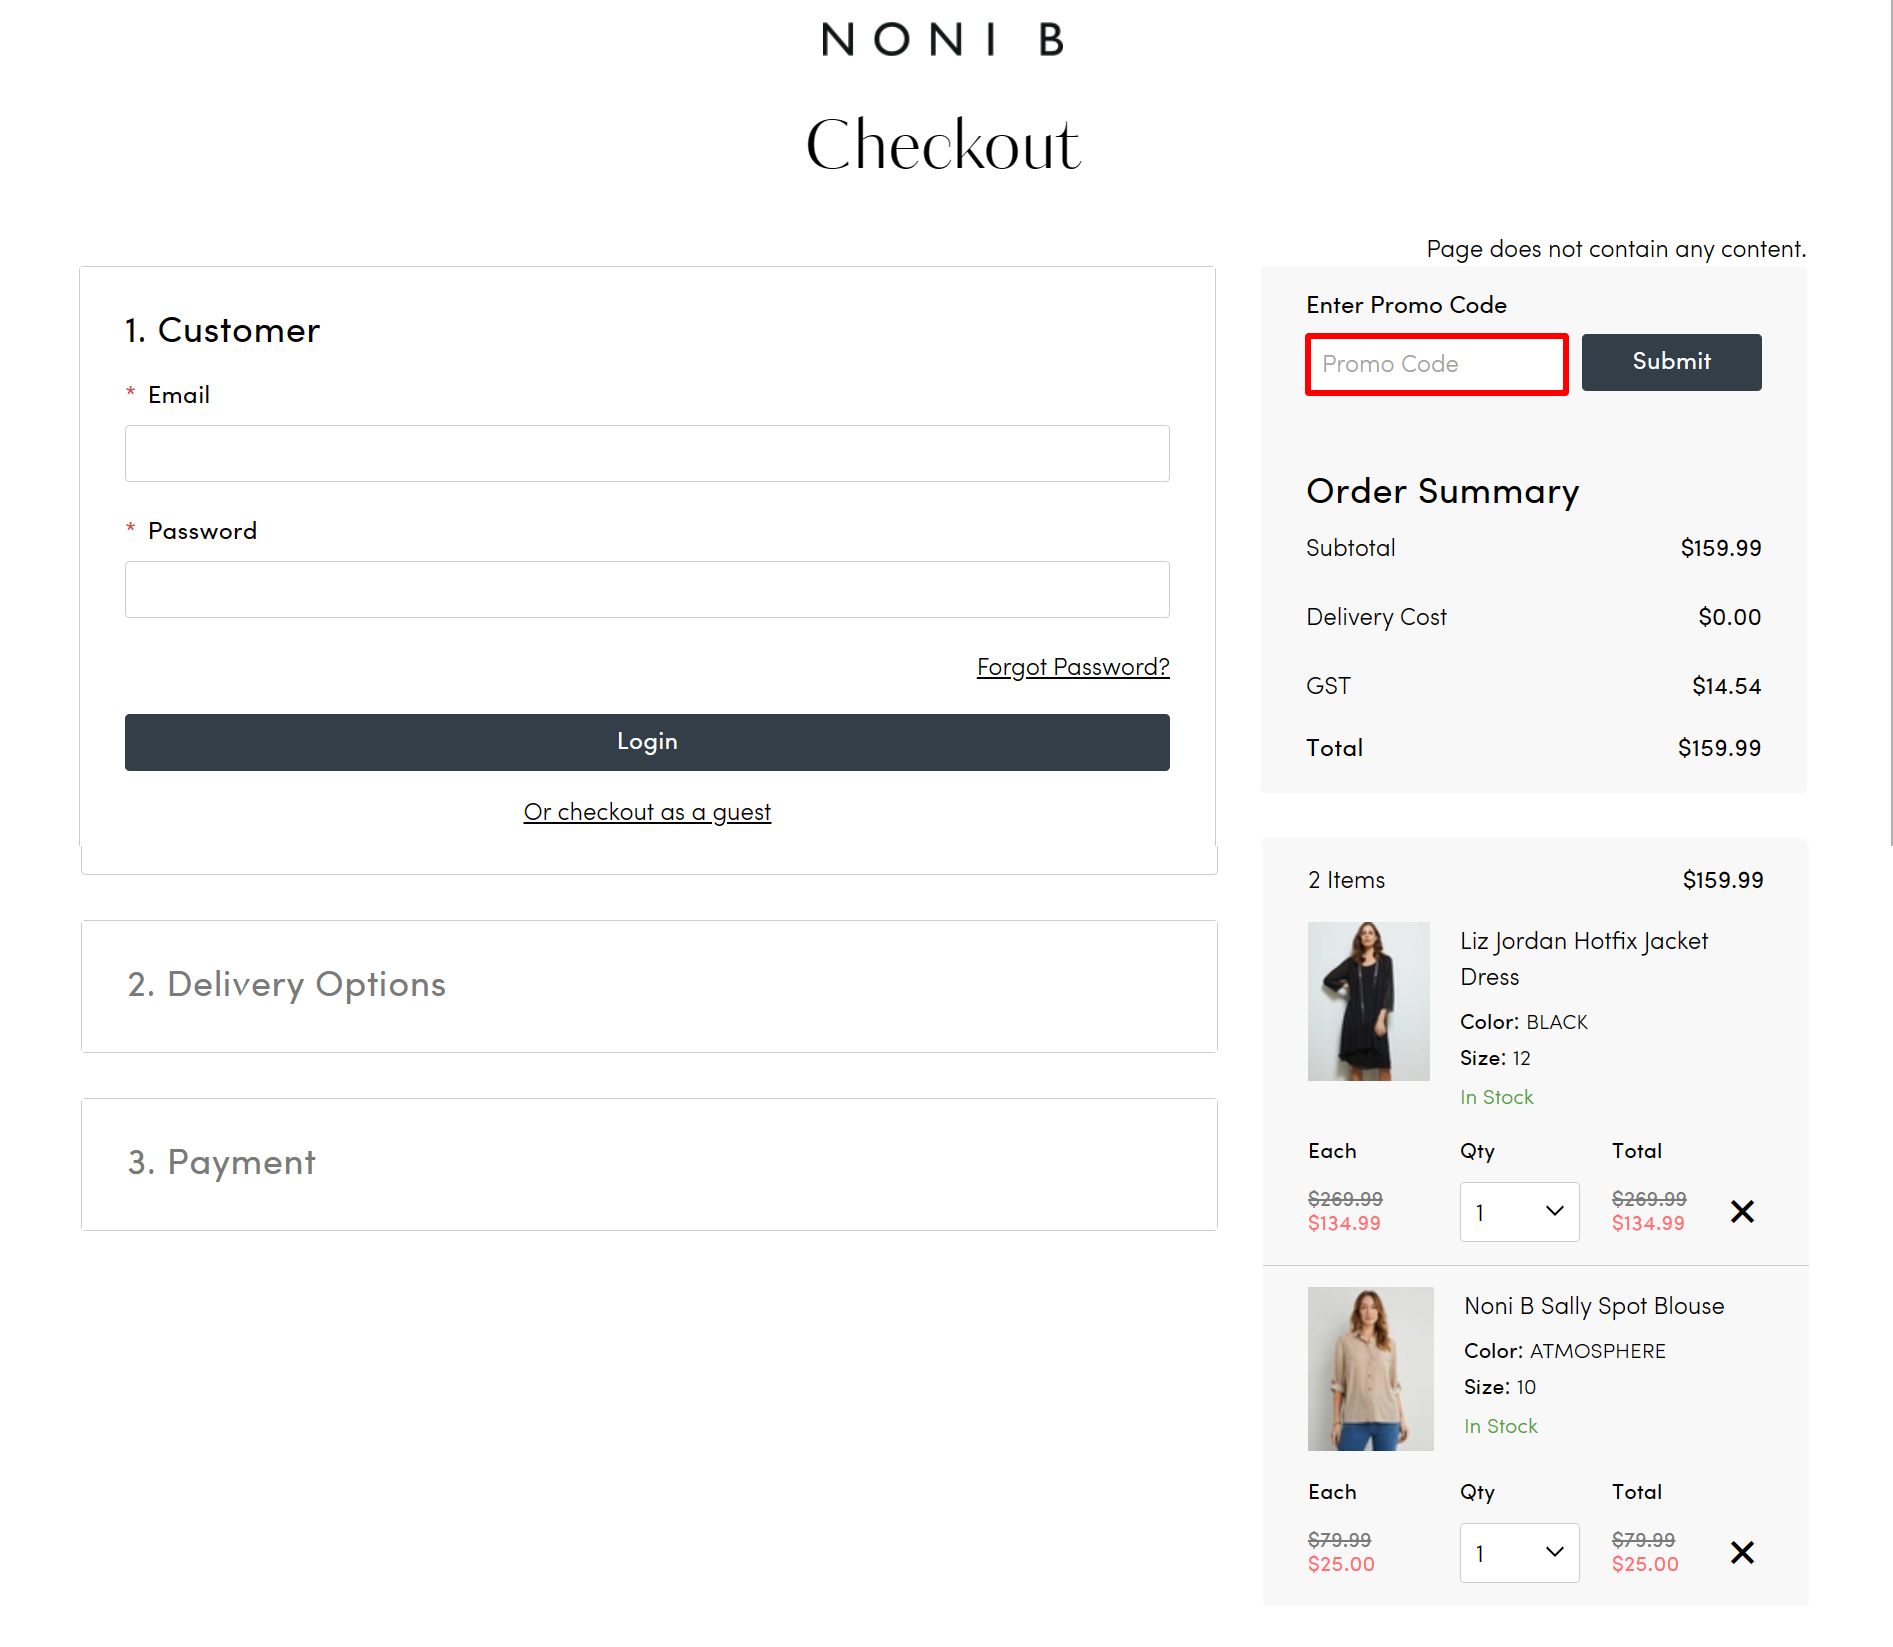Open the Sally Spot Blouse product thumbnail
This screenshot has height=1647, width=1893.
coord(1370,1368)
